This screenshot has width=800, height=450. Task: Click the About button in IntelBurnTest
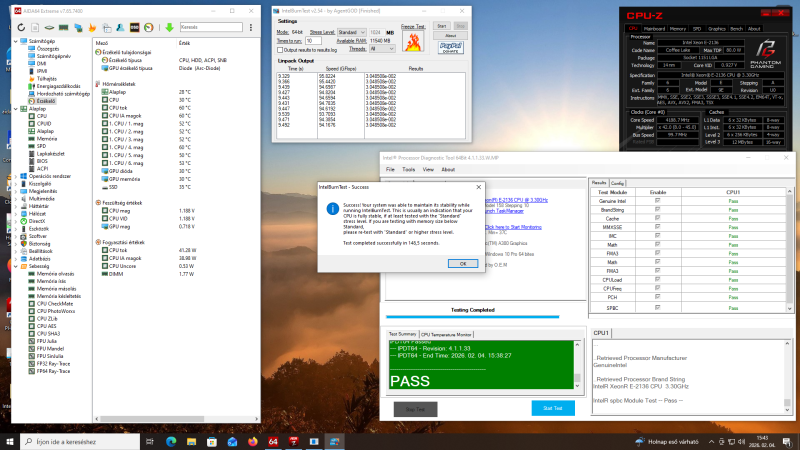tap(451, 36)
